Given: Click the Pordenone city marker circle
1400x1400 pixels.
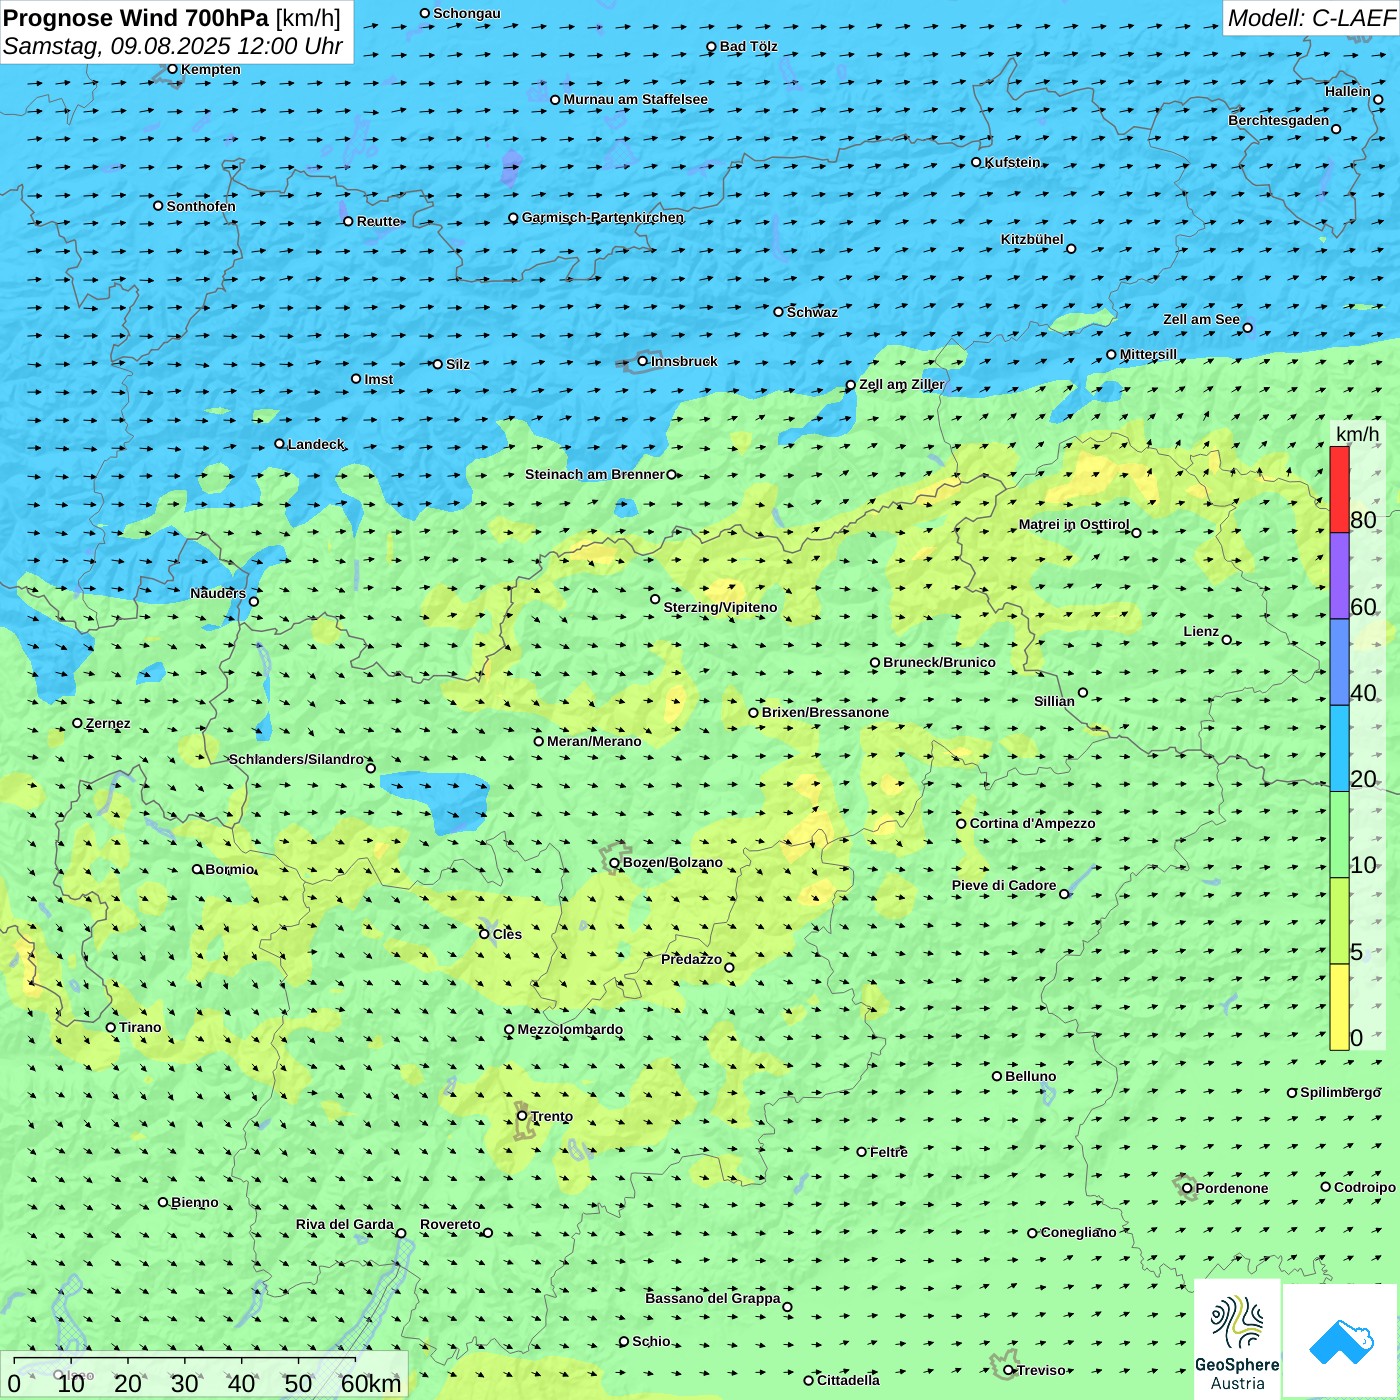Looking at the screenshot, I should [1188, 1188].
